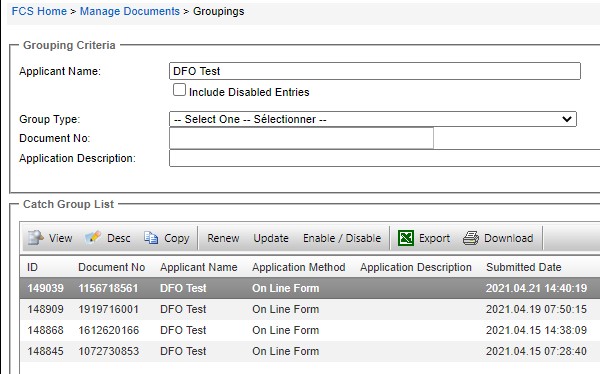600x374 pixels.
Task: Click document number 1919716001
Action: [108, 309]
